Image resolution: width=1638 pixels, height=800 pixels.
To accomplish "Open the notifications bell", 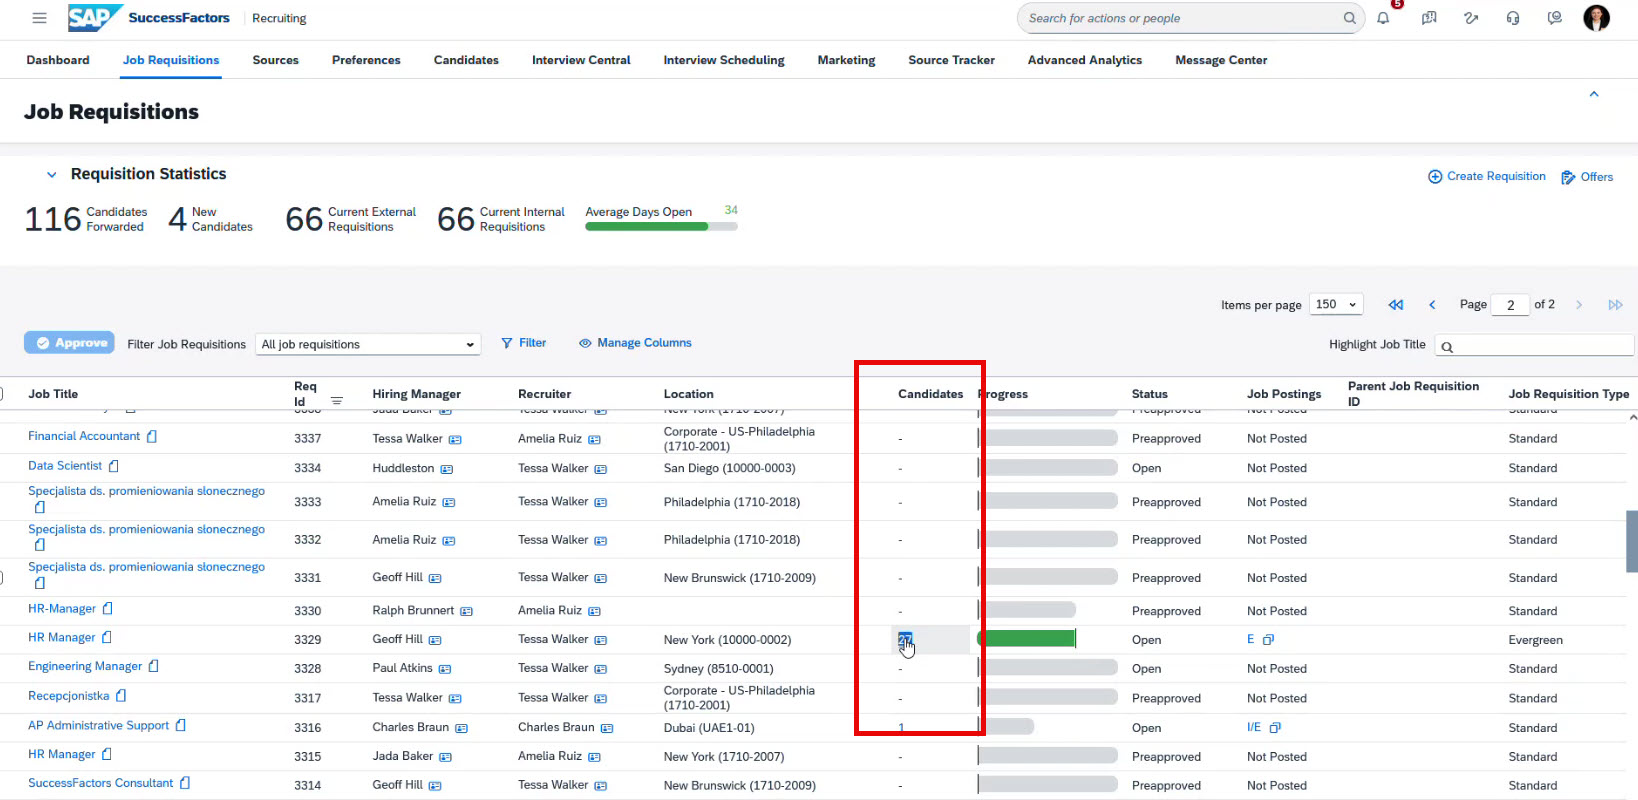I will click(1383, 18).
